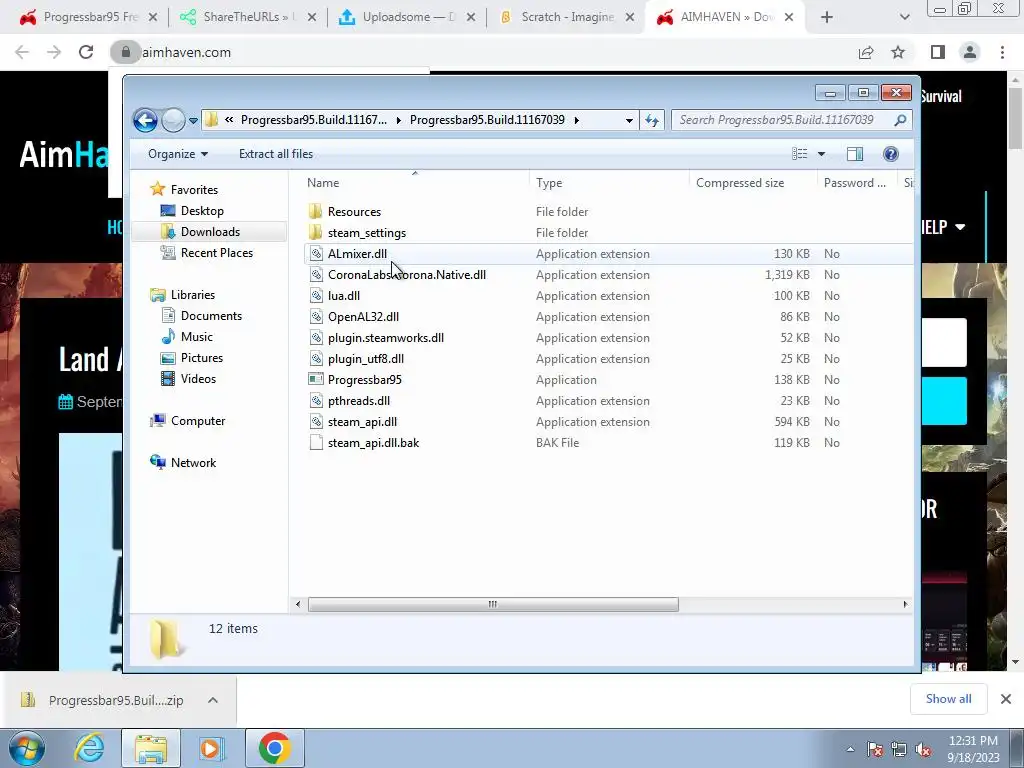This screenshot has height=768, width=1024.
Task: Open Chrome profile icon
Action: tap(970, 52)
